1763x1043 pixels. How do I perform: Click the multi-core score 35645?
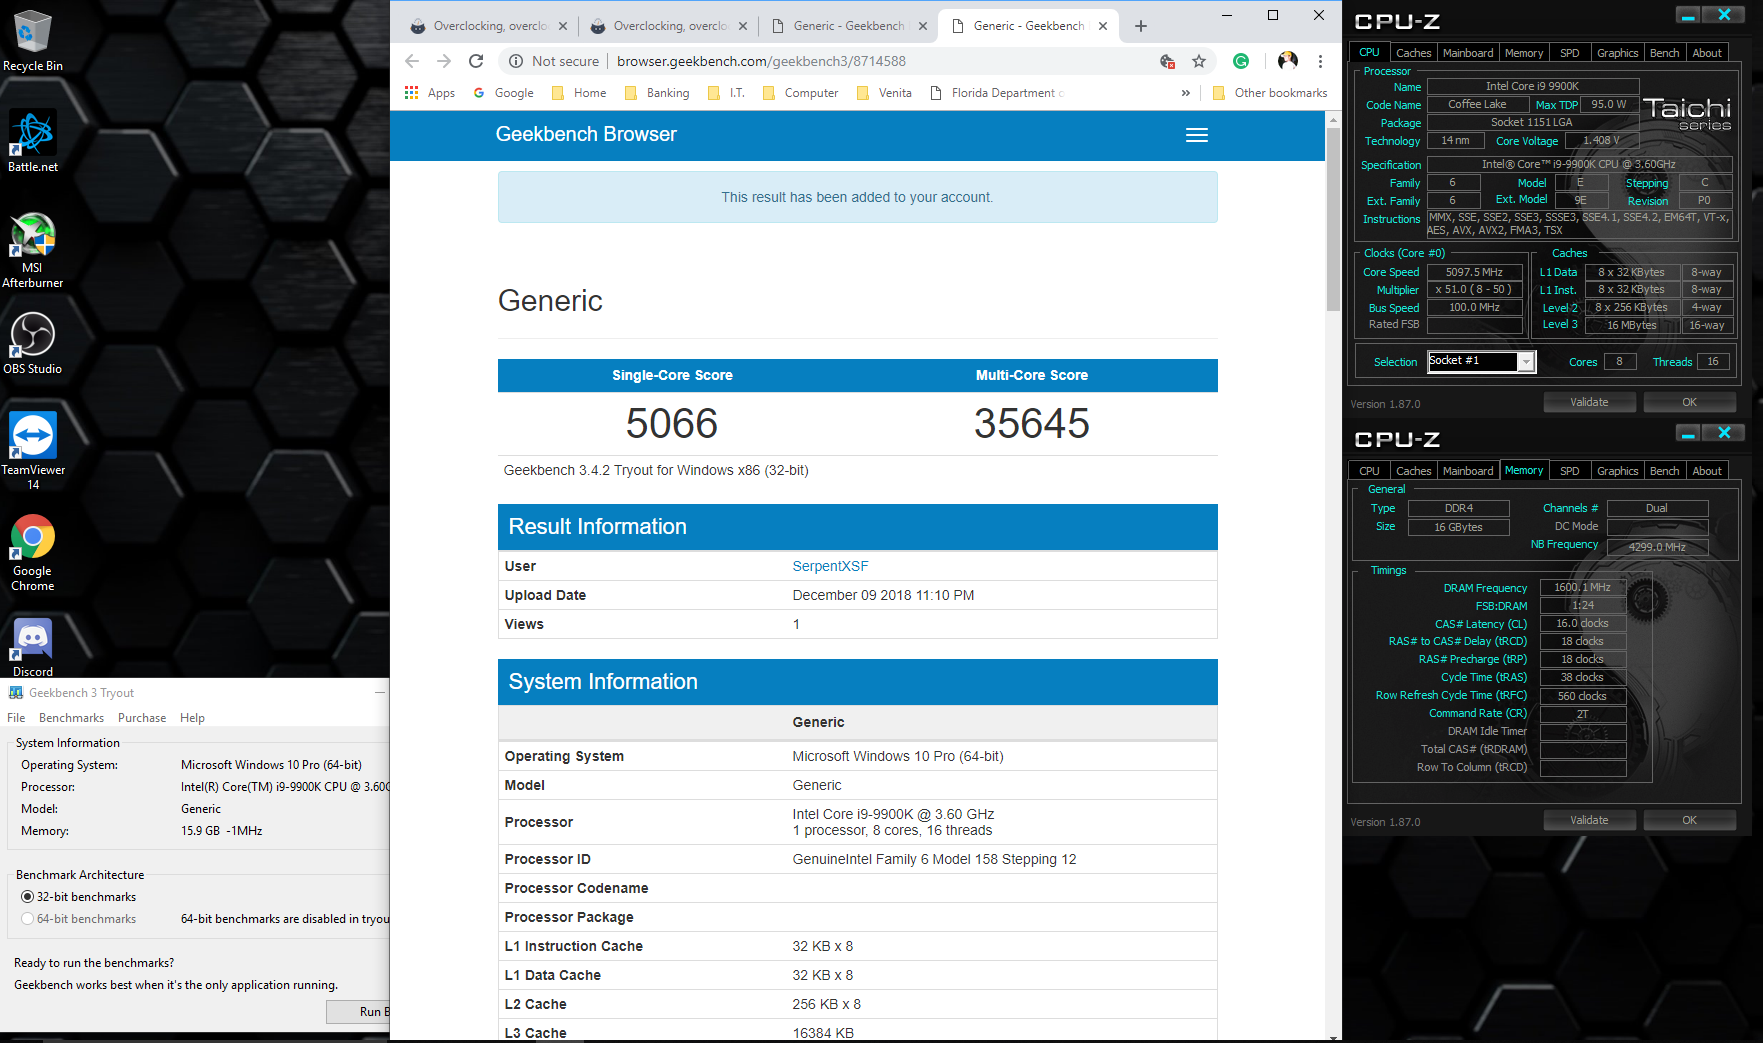coord(1032,424)
